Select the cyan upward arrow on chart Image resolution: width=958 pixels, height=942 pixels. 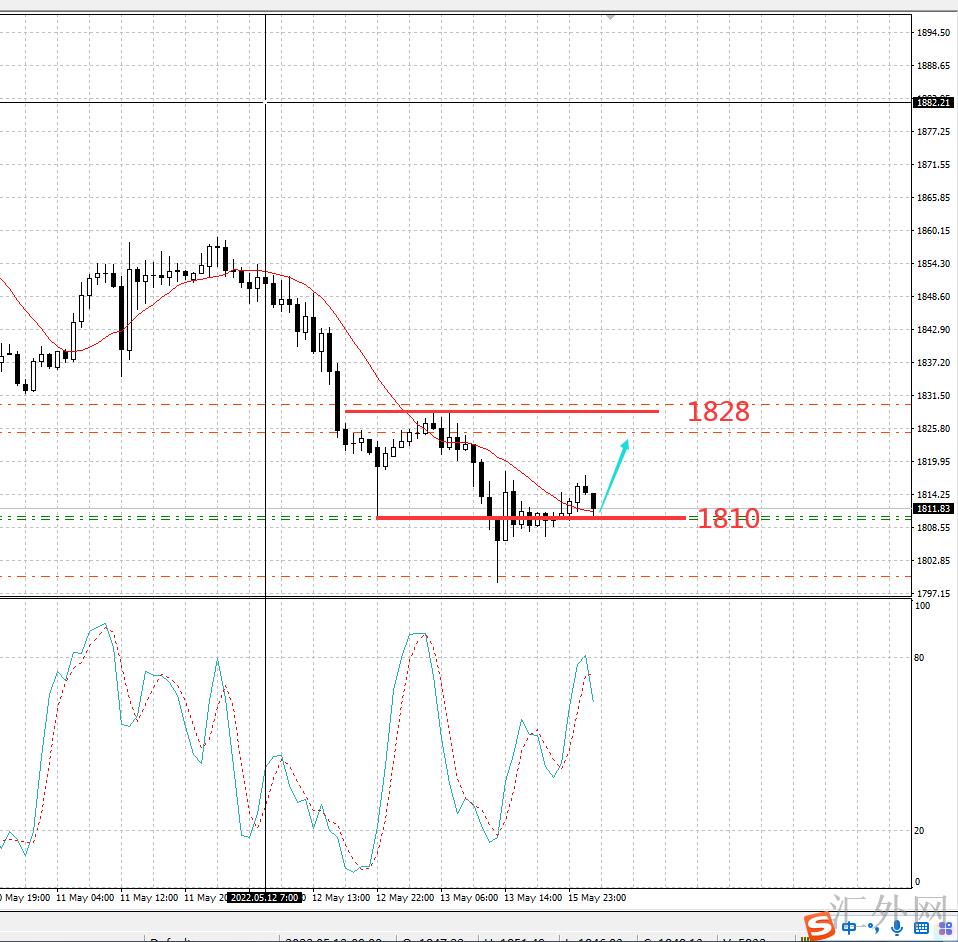615,474
